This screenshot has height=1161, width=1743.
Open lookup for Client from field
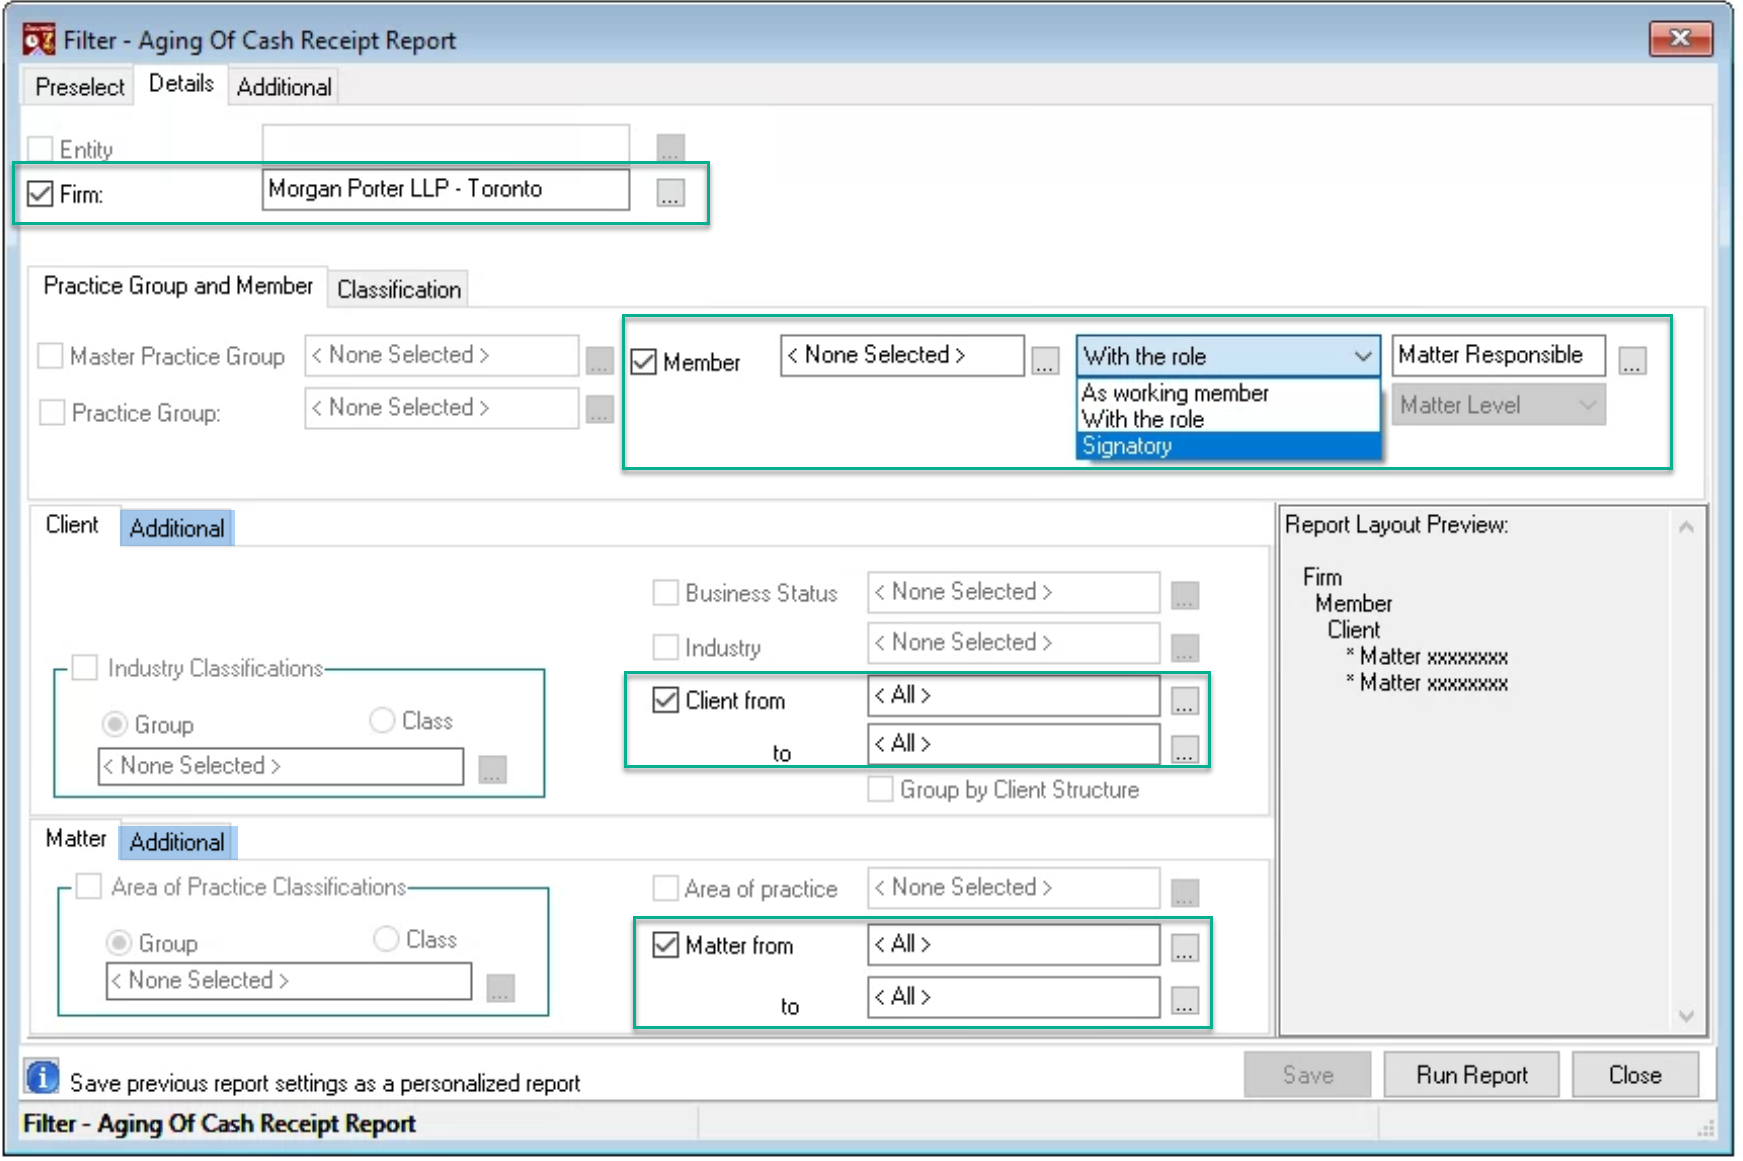tap(1184, 700)
